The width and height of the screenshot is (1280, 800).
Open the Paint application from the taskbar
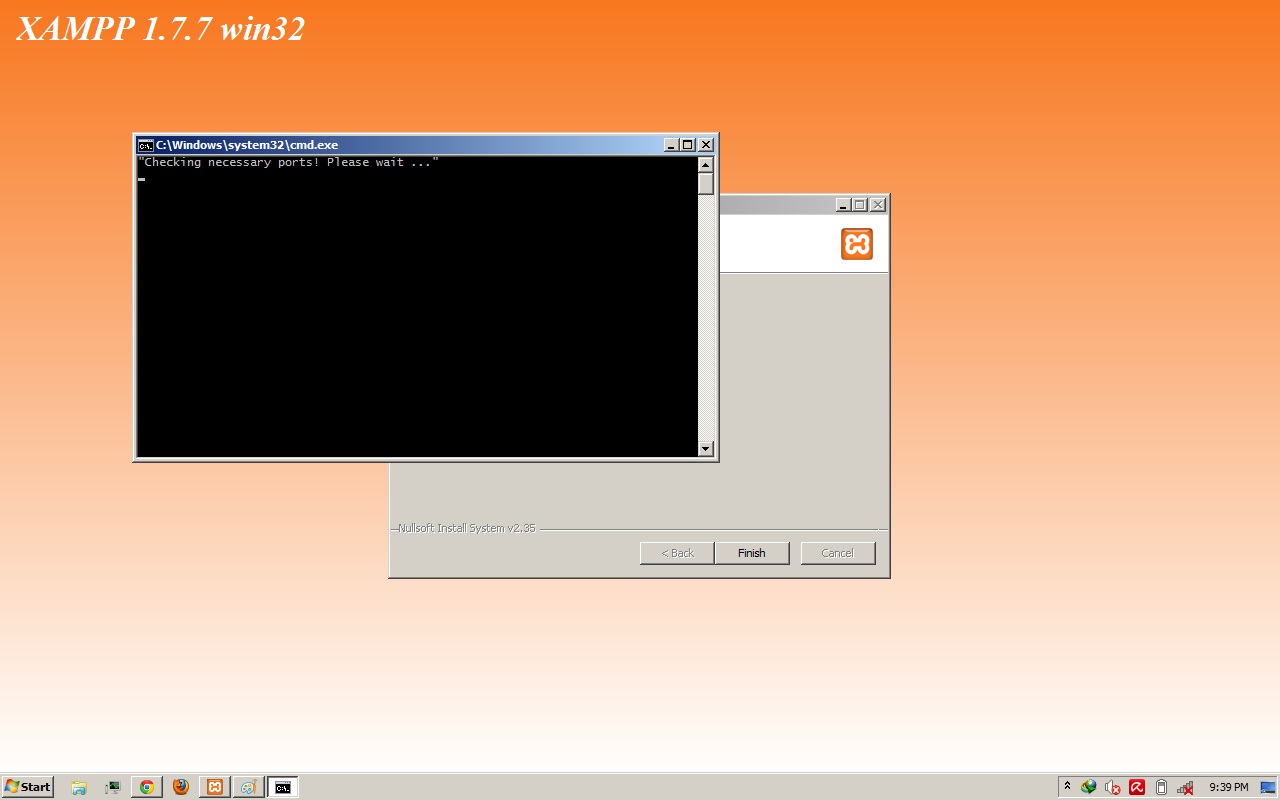[x=248, y=787]
